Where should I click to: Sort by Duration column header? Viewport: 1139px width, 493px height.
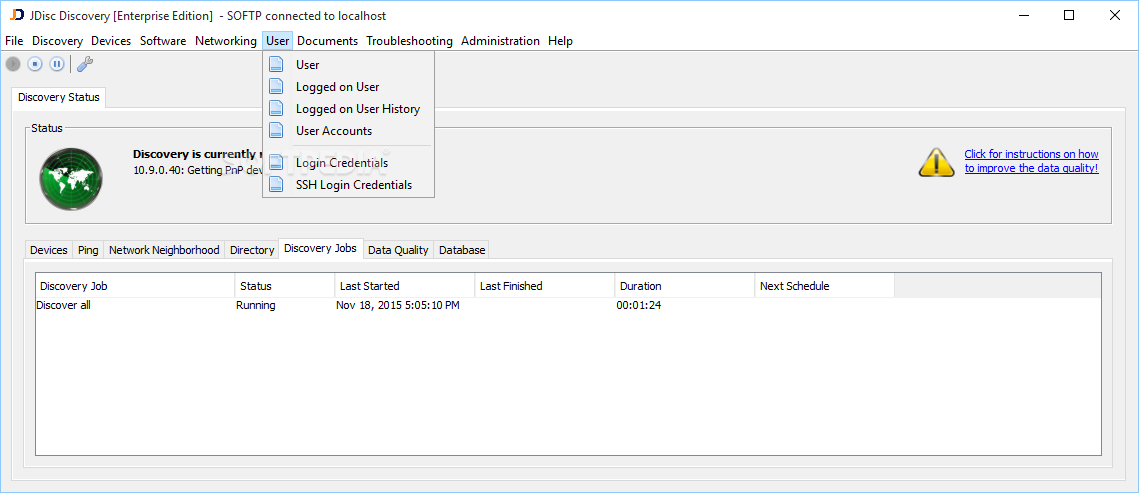685,286
